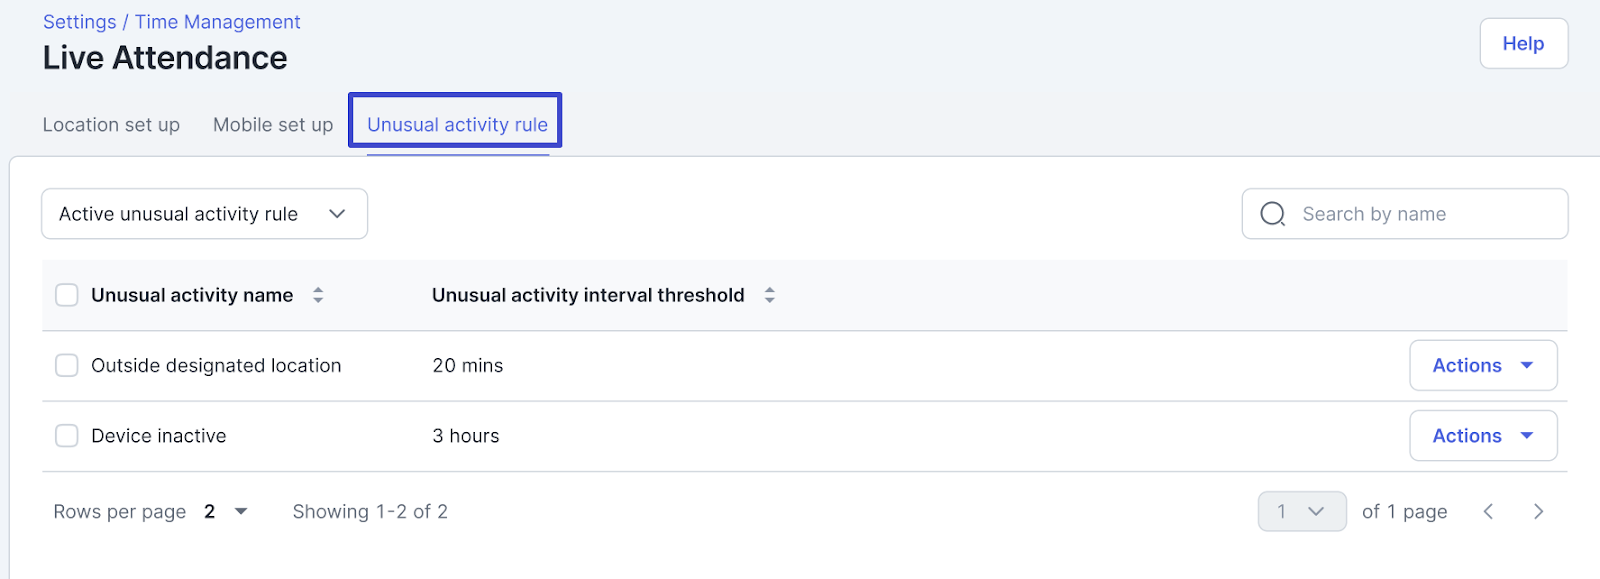This screenshot has height=579, width=1600.
Task: Select the Unusual activity rule tab
Action: pos(457,125)
